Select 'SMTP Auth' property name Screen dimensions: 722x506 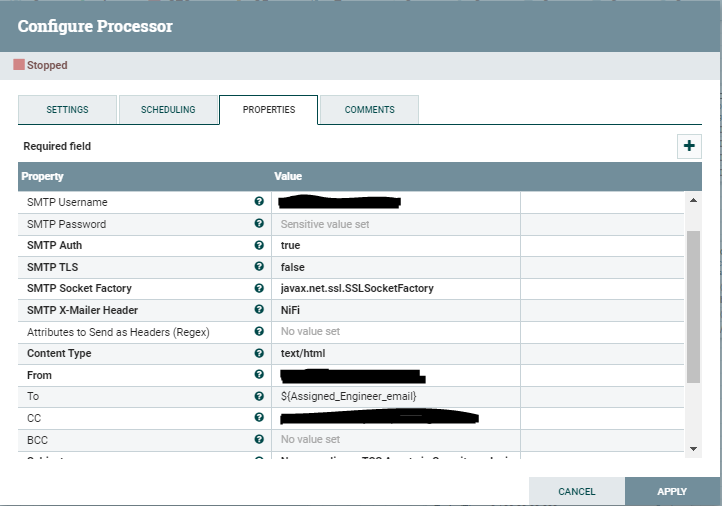54,245
